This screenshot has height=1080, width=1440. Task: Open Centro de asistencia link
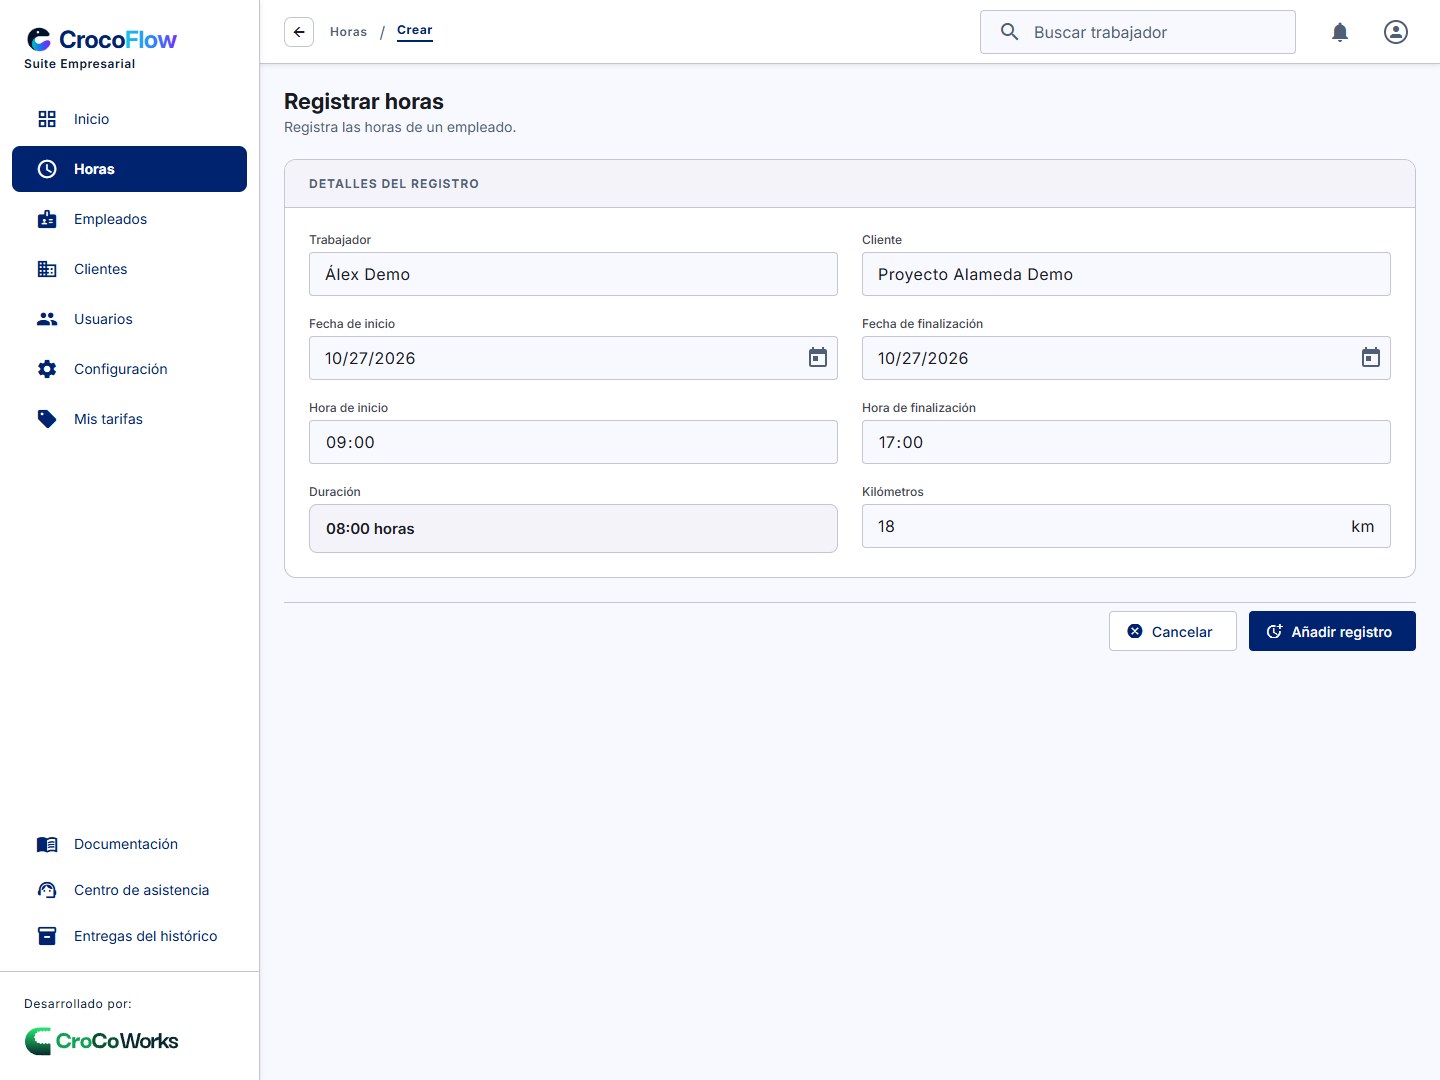point(129,890)
